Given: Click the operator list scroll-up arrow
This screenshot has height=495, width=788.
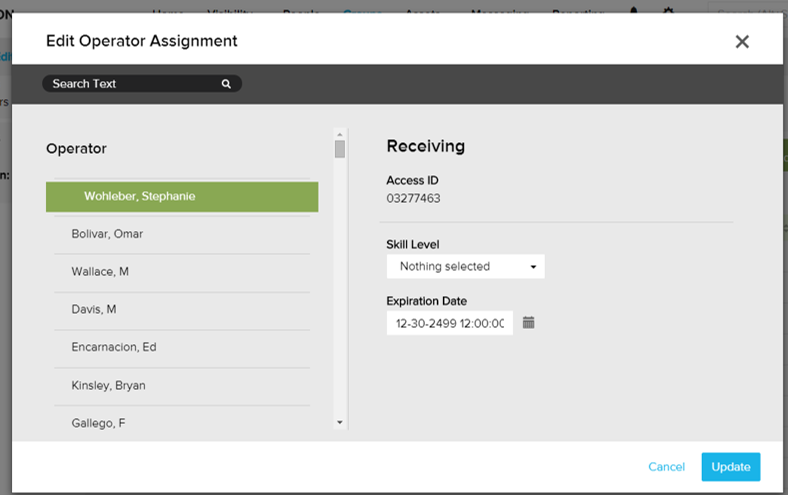Looking at the screenshot, I should [x=340, y=133].
